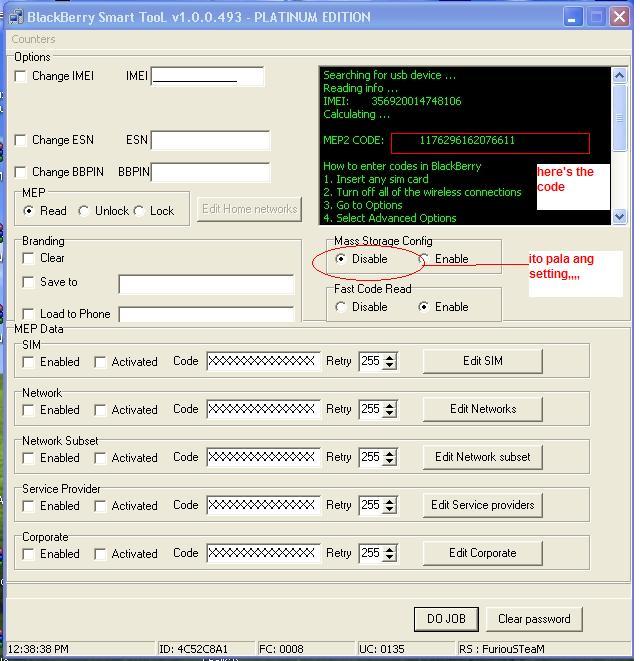The width and height of the screenshot is (640, 661).
Task: Check the Corporate Enabled checkbox
Action: (28, 554)
